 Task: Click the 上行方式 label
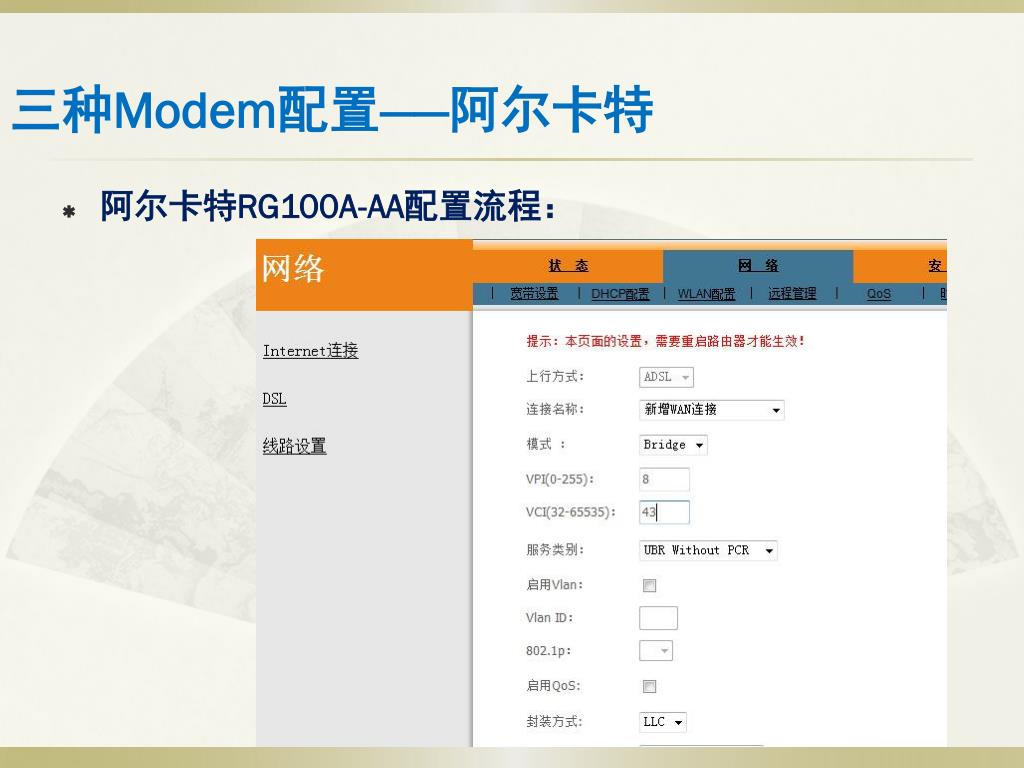pyautogui.click(x=555, y=376)
